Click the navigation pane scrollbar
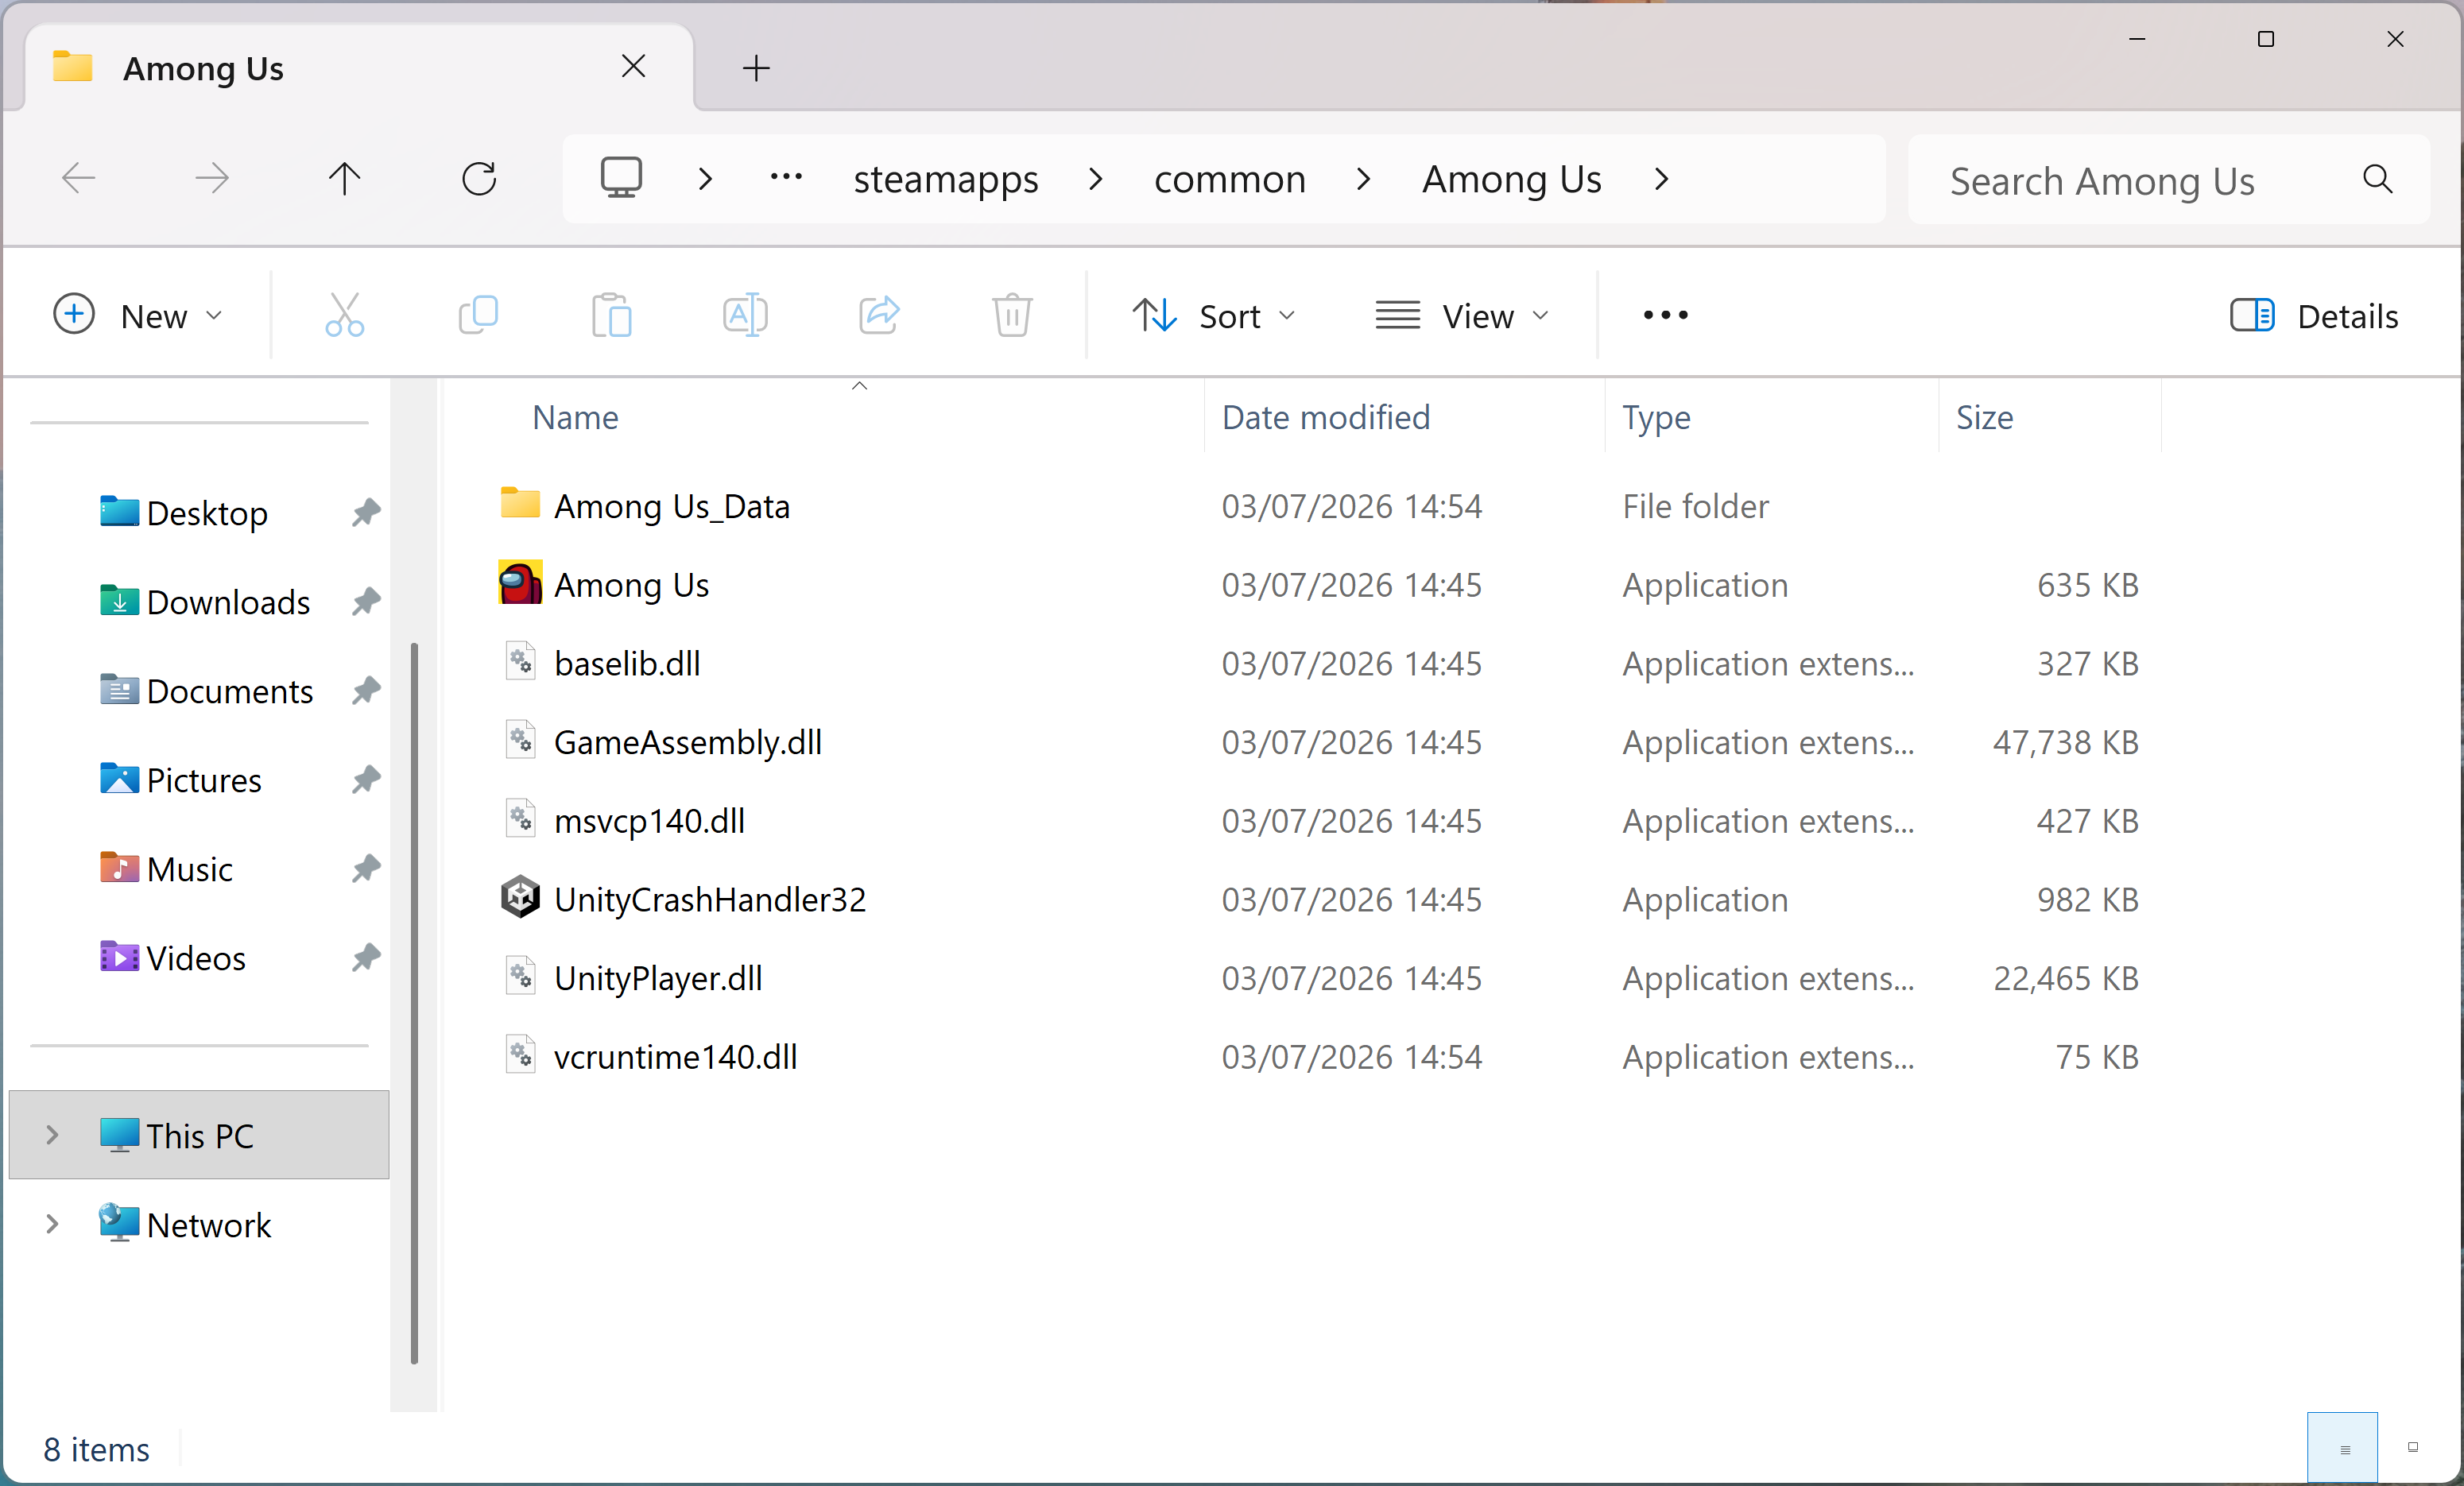 click(414, 1004)
